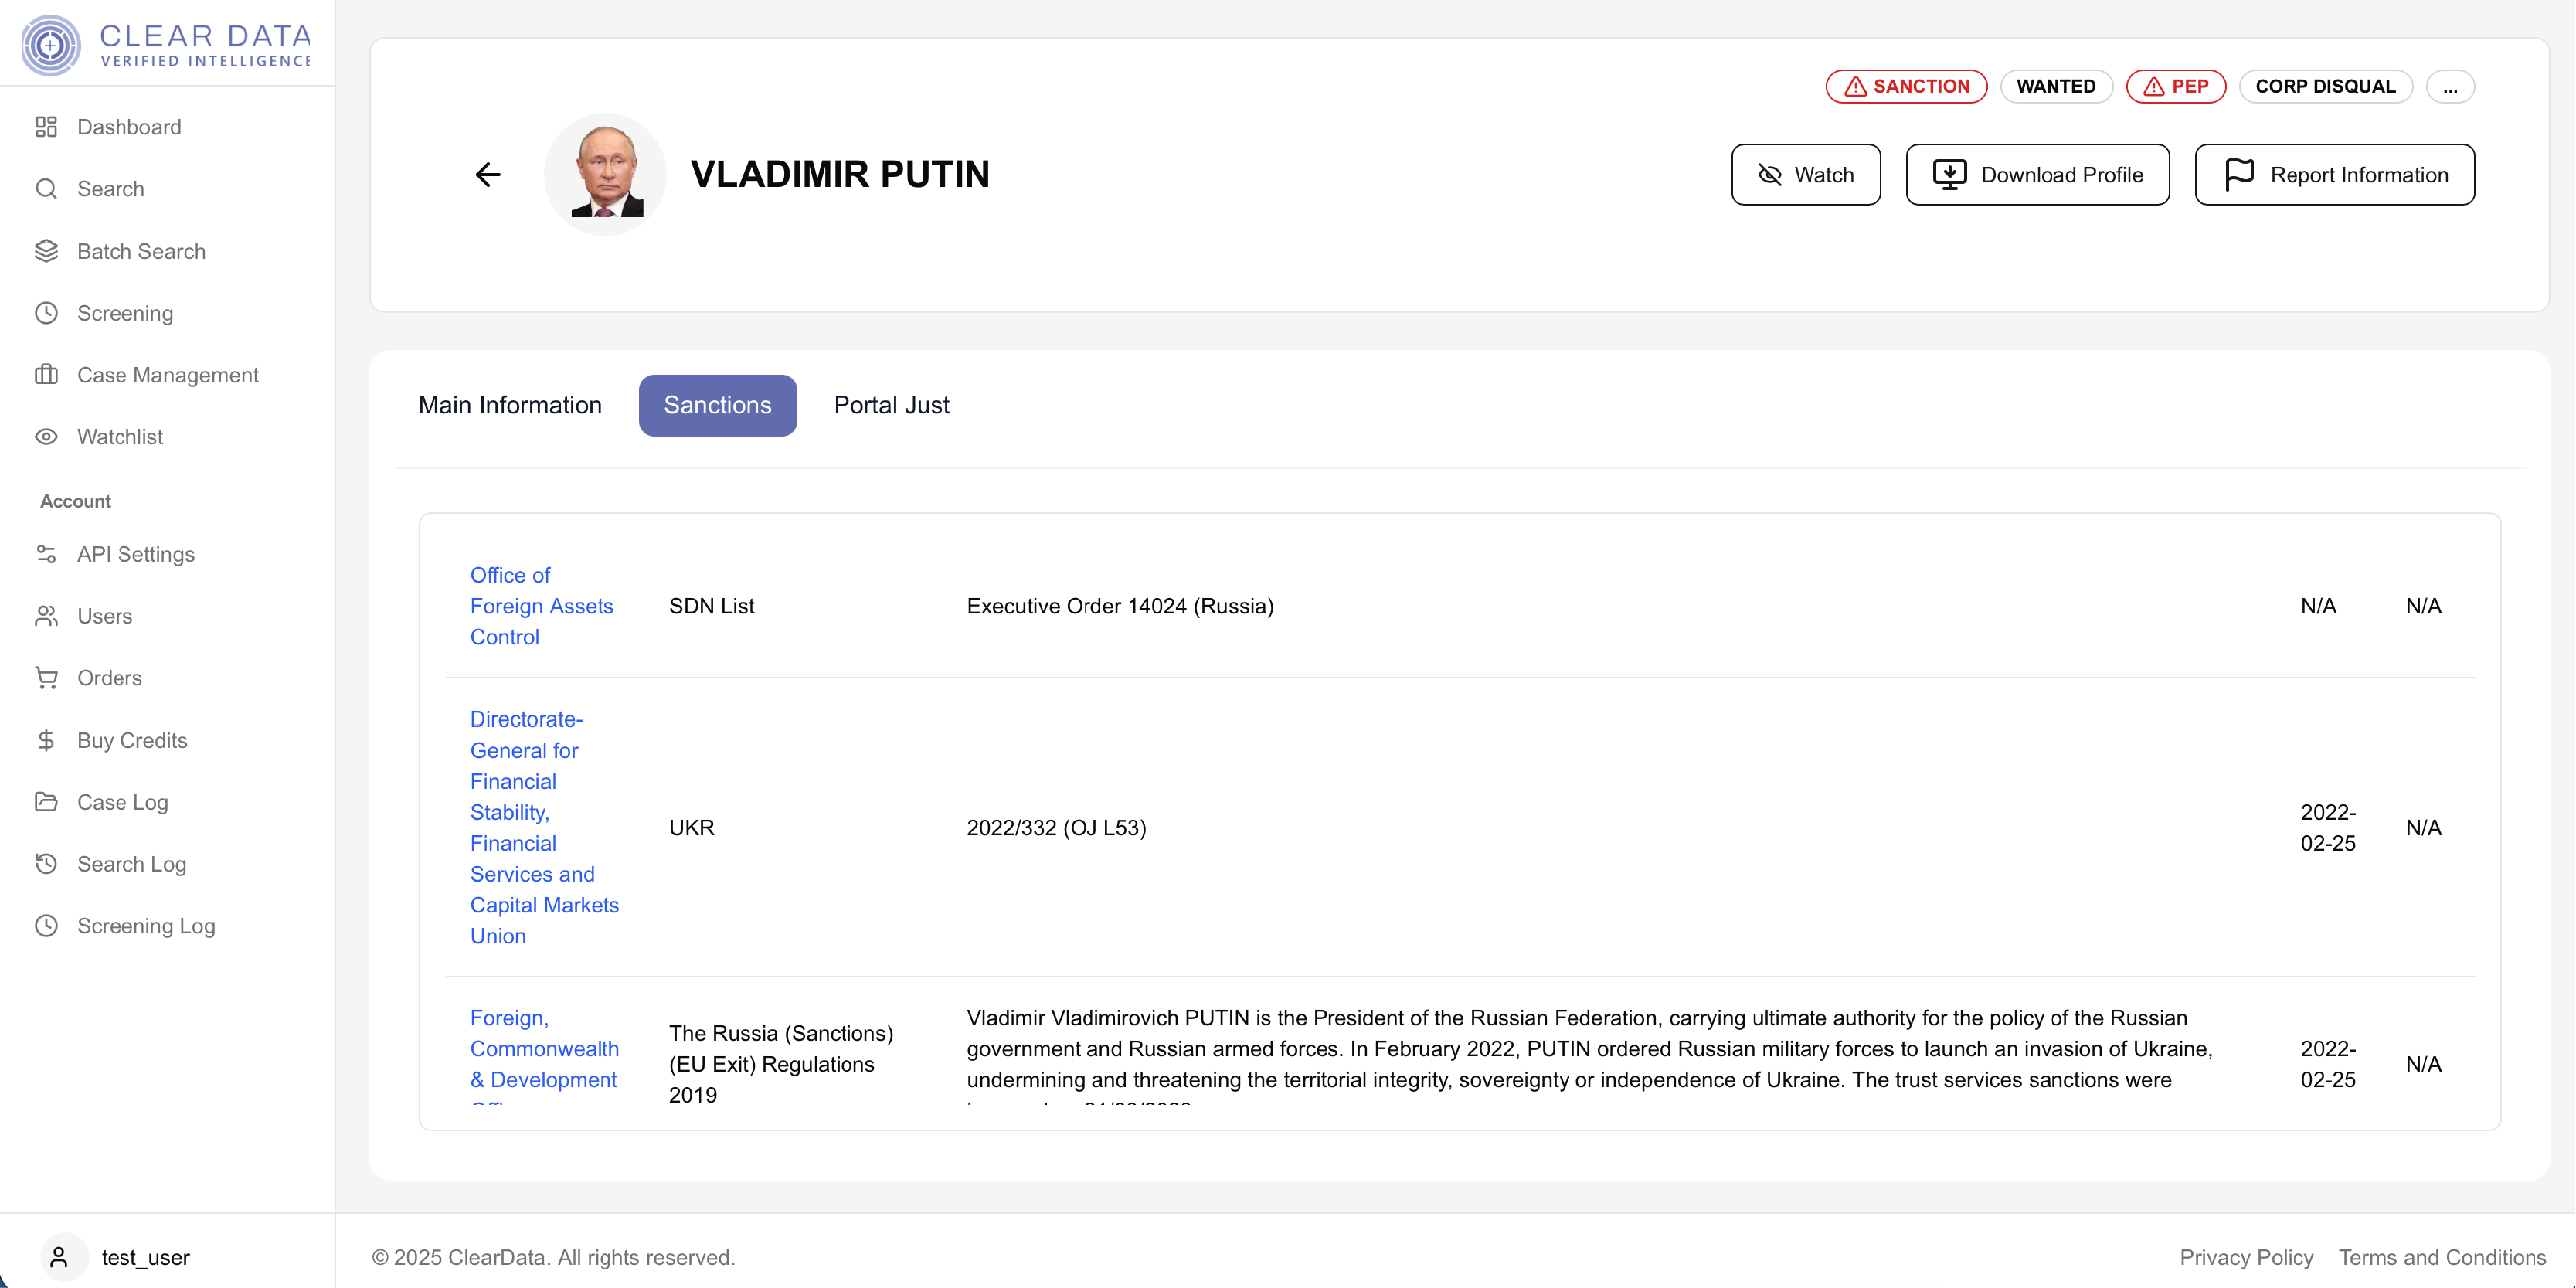Click the PEP warning badge
Image resolution: width=2576 pixels, height=1288 pixels.
tap(2175, 87)
